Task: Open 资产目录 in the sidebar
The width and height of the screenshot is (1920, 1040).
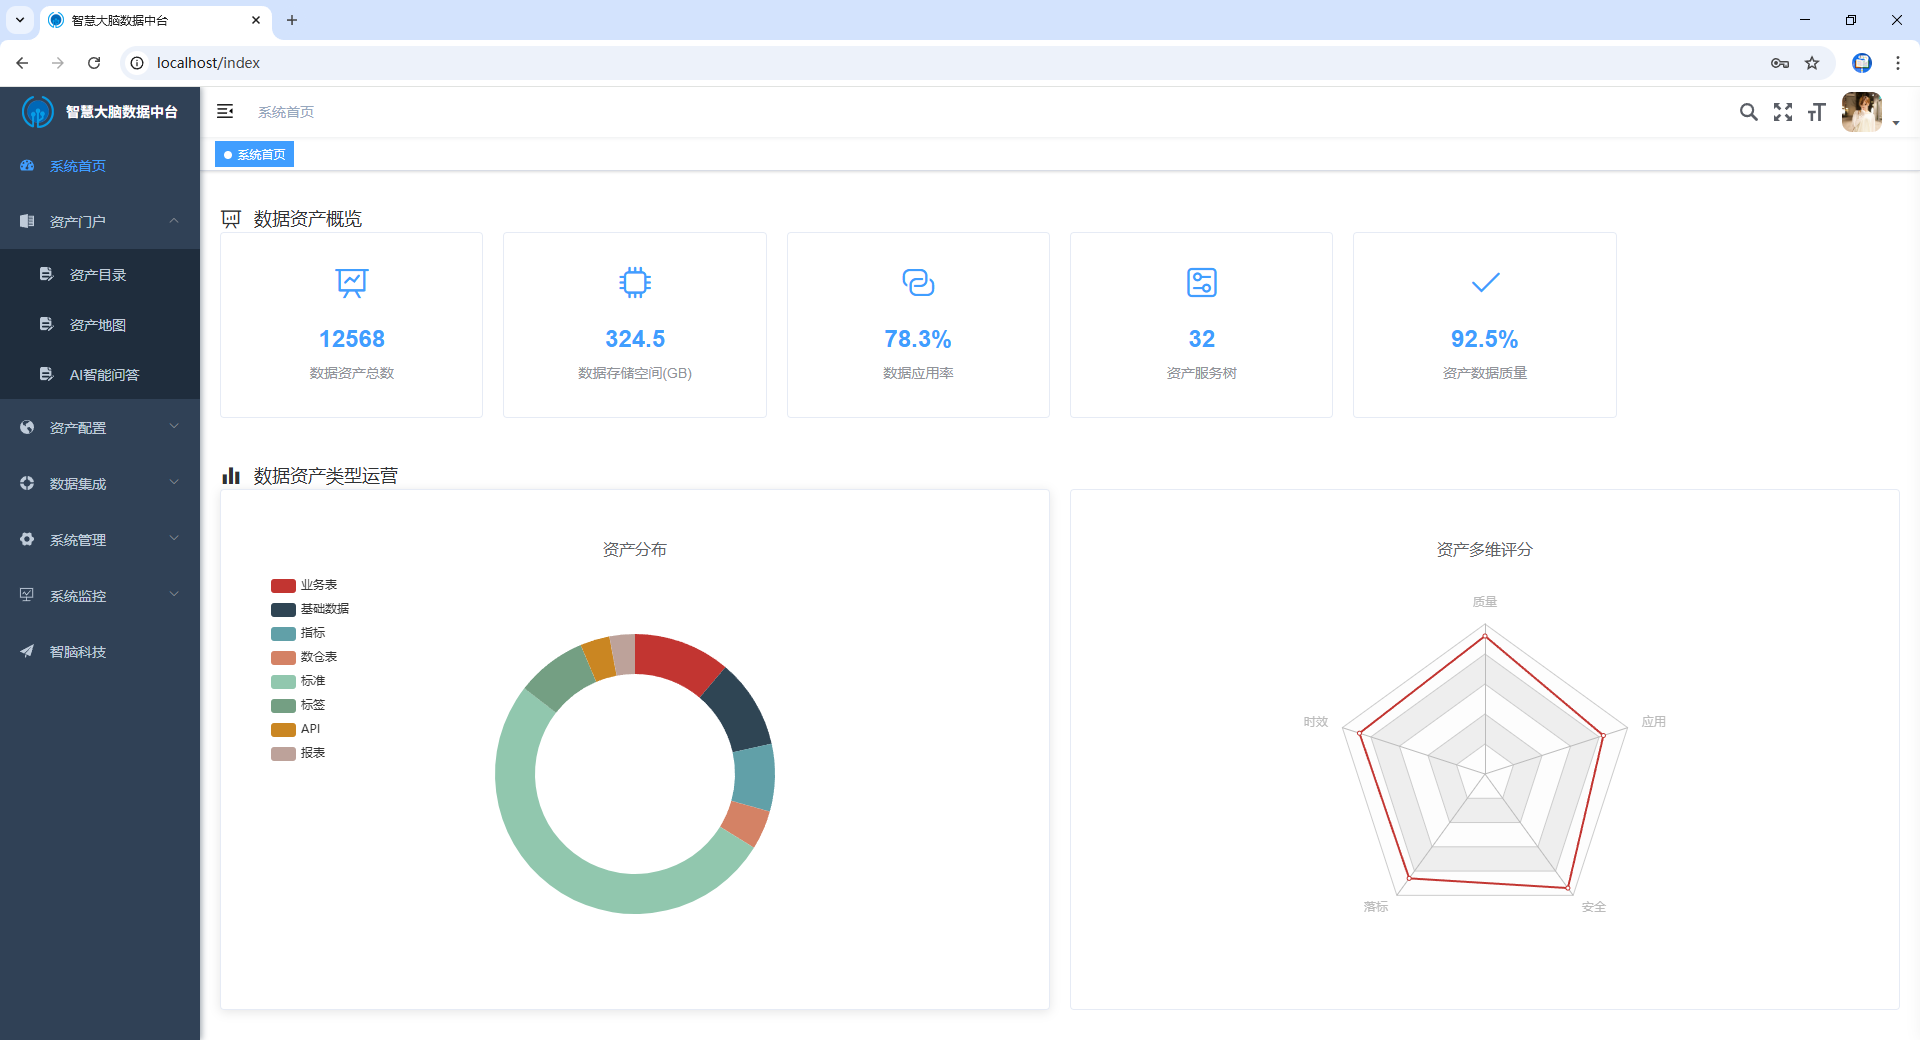Action: [98, 275]
